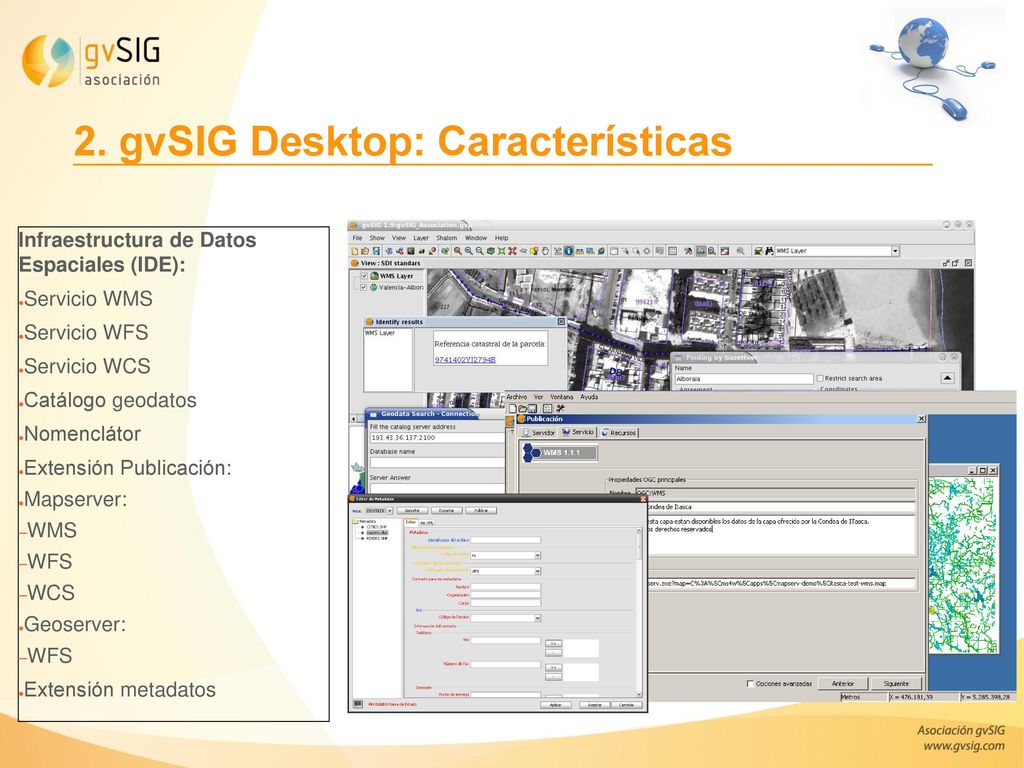The height and width of the screenshot is (768, 1024).
Task: Click the WMS Layer entry in Identify results
Action: (380, 333)
